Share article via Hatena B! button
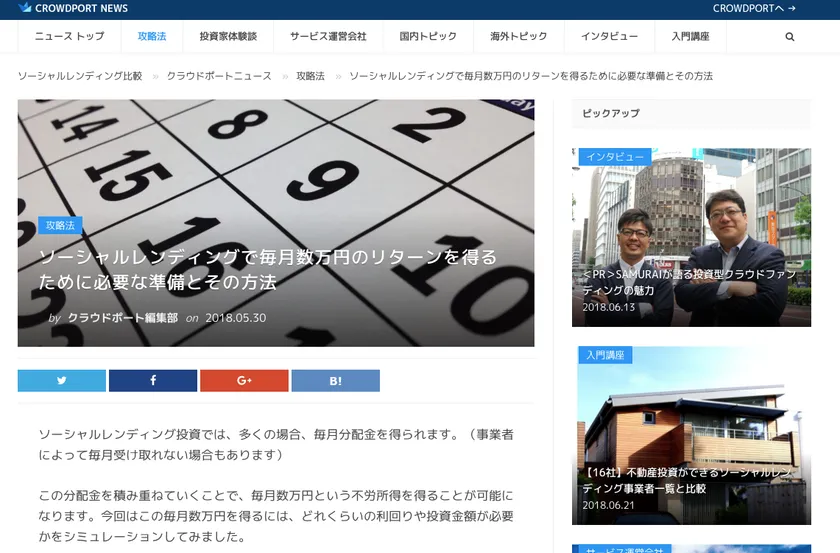 coord(335,380)
